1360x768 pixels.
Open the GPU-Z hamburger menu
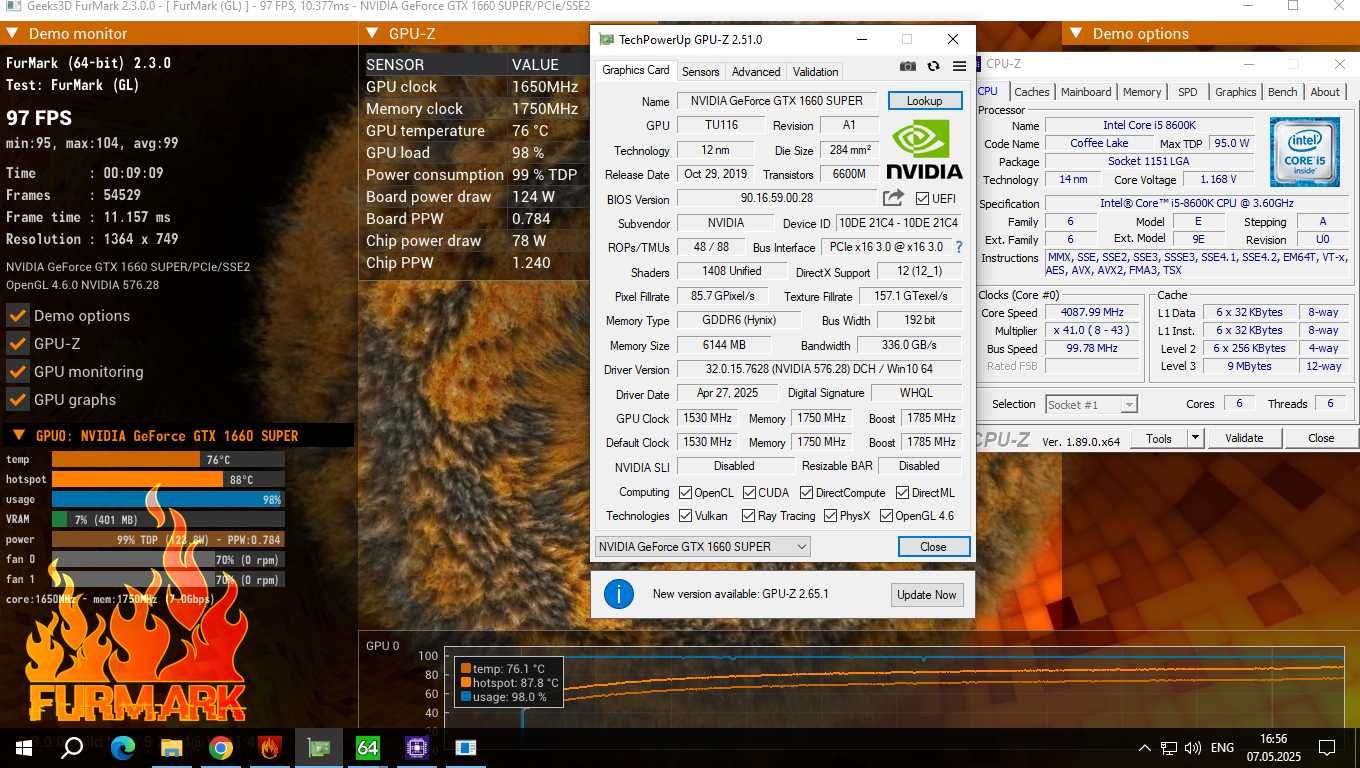[959, 67]
